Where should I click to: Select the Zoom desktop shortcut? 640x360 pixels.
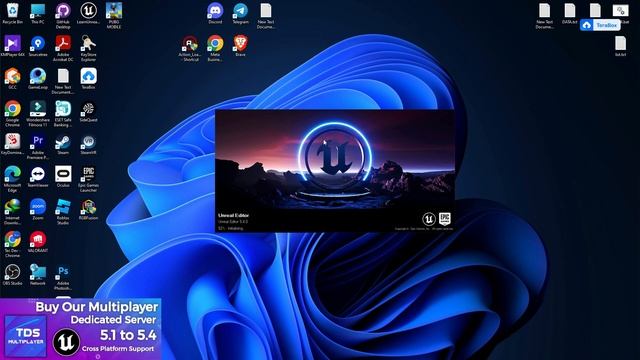[38, 209]
